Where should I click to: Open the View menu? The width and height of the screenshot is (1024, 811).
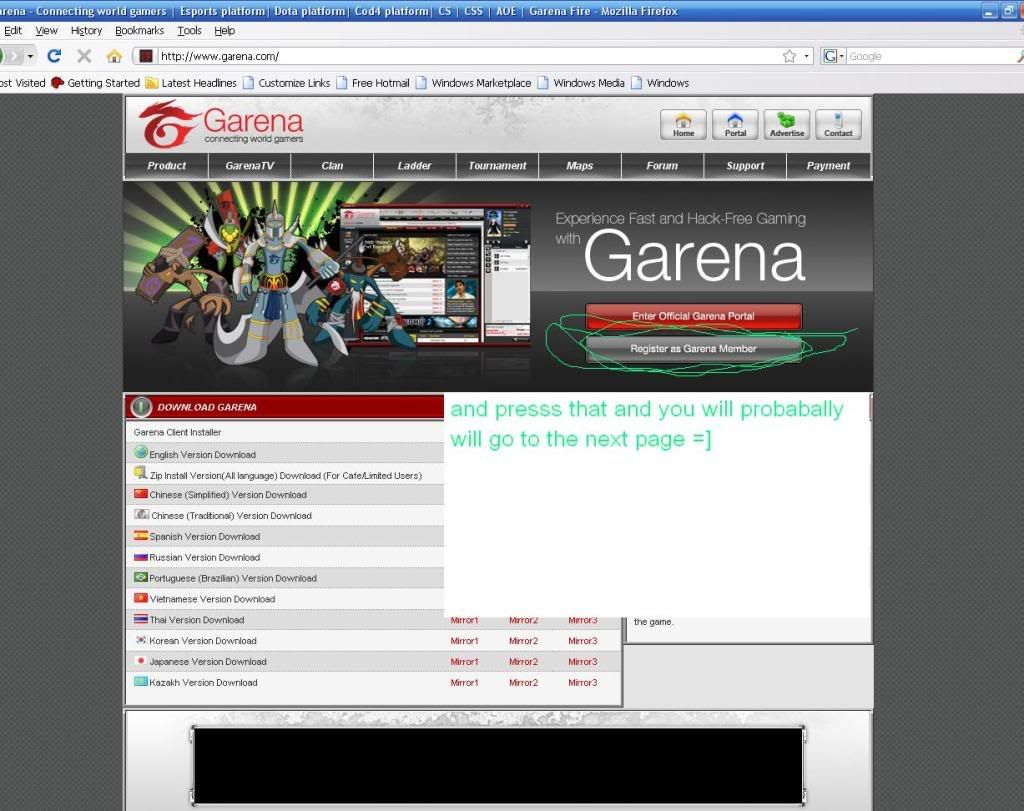(46, 31)
